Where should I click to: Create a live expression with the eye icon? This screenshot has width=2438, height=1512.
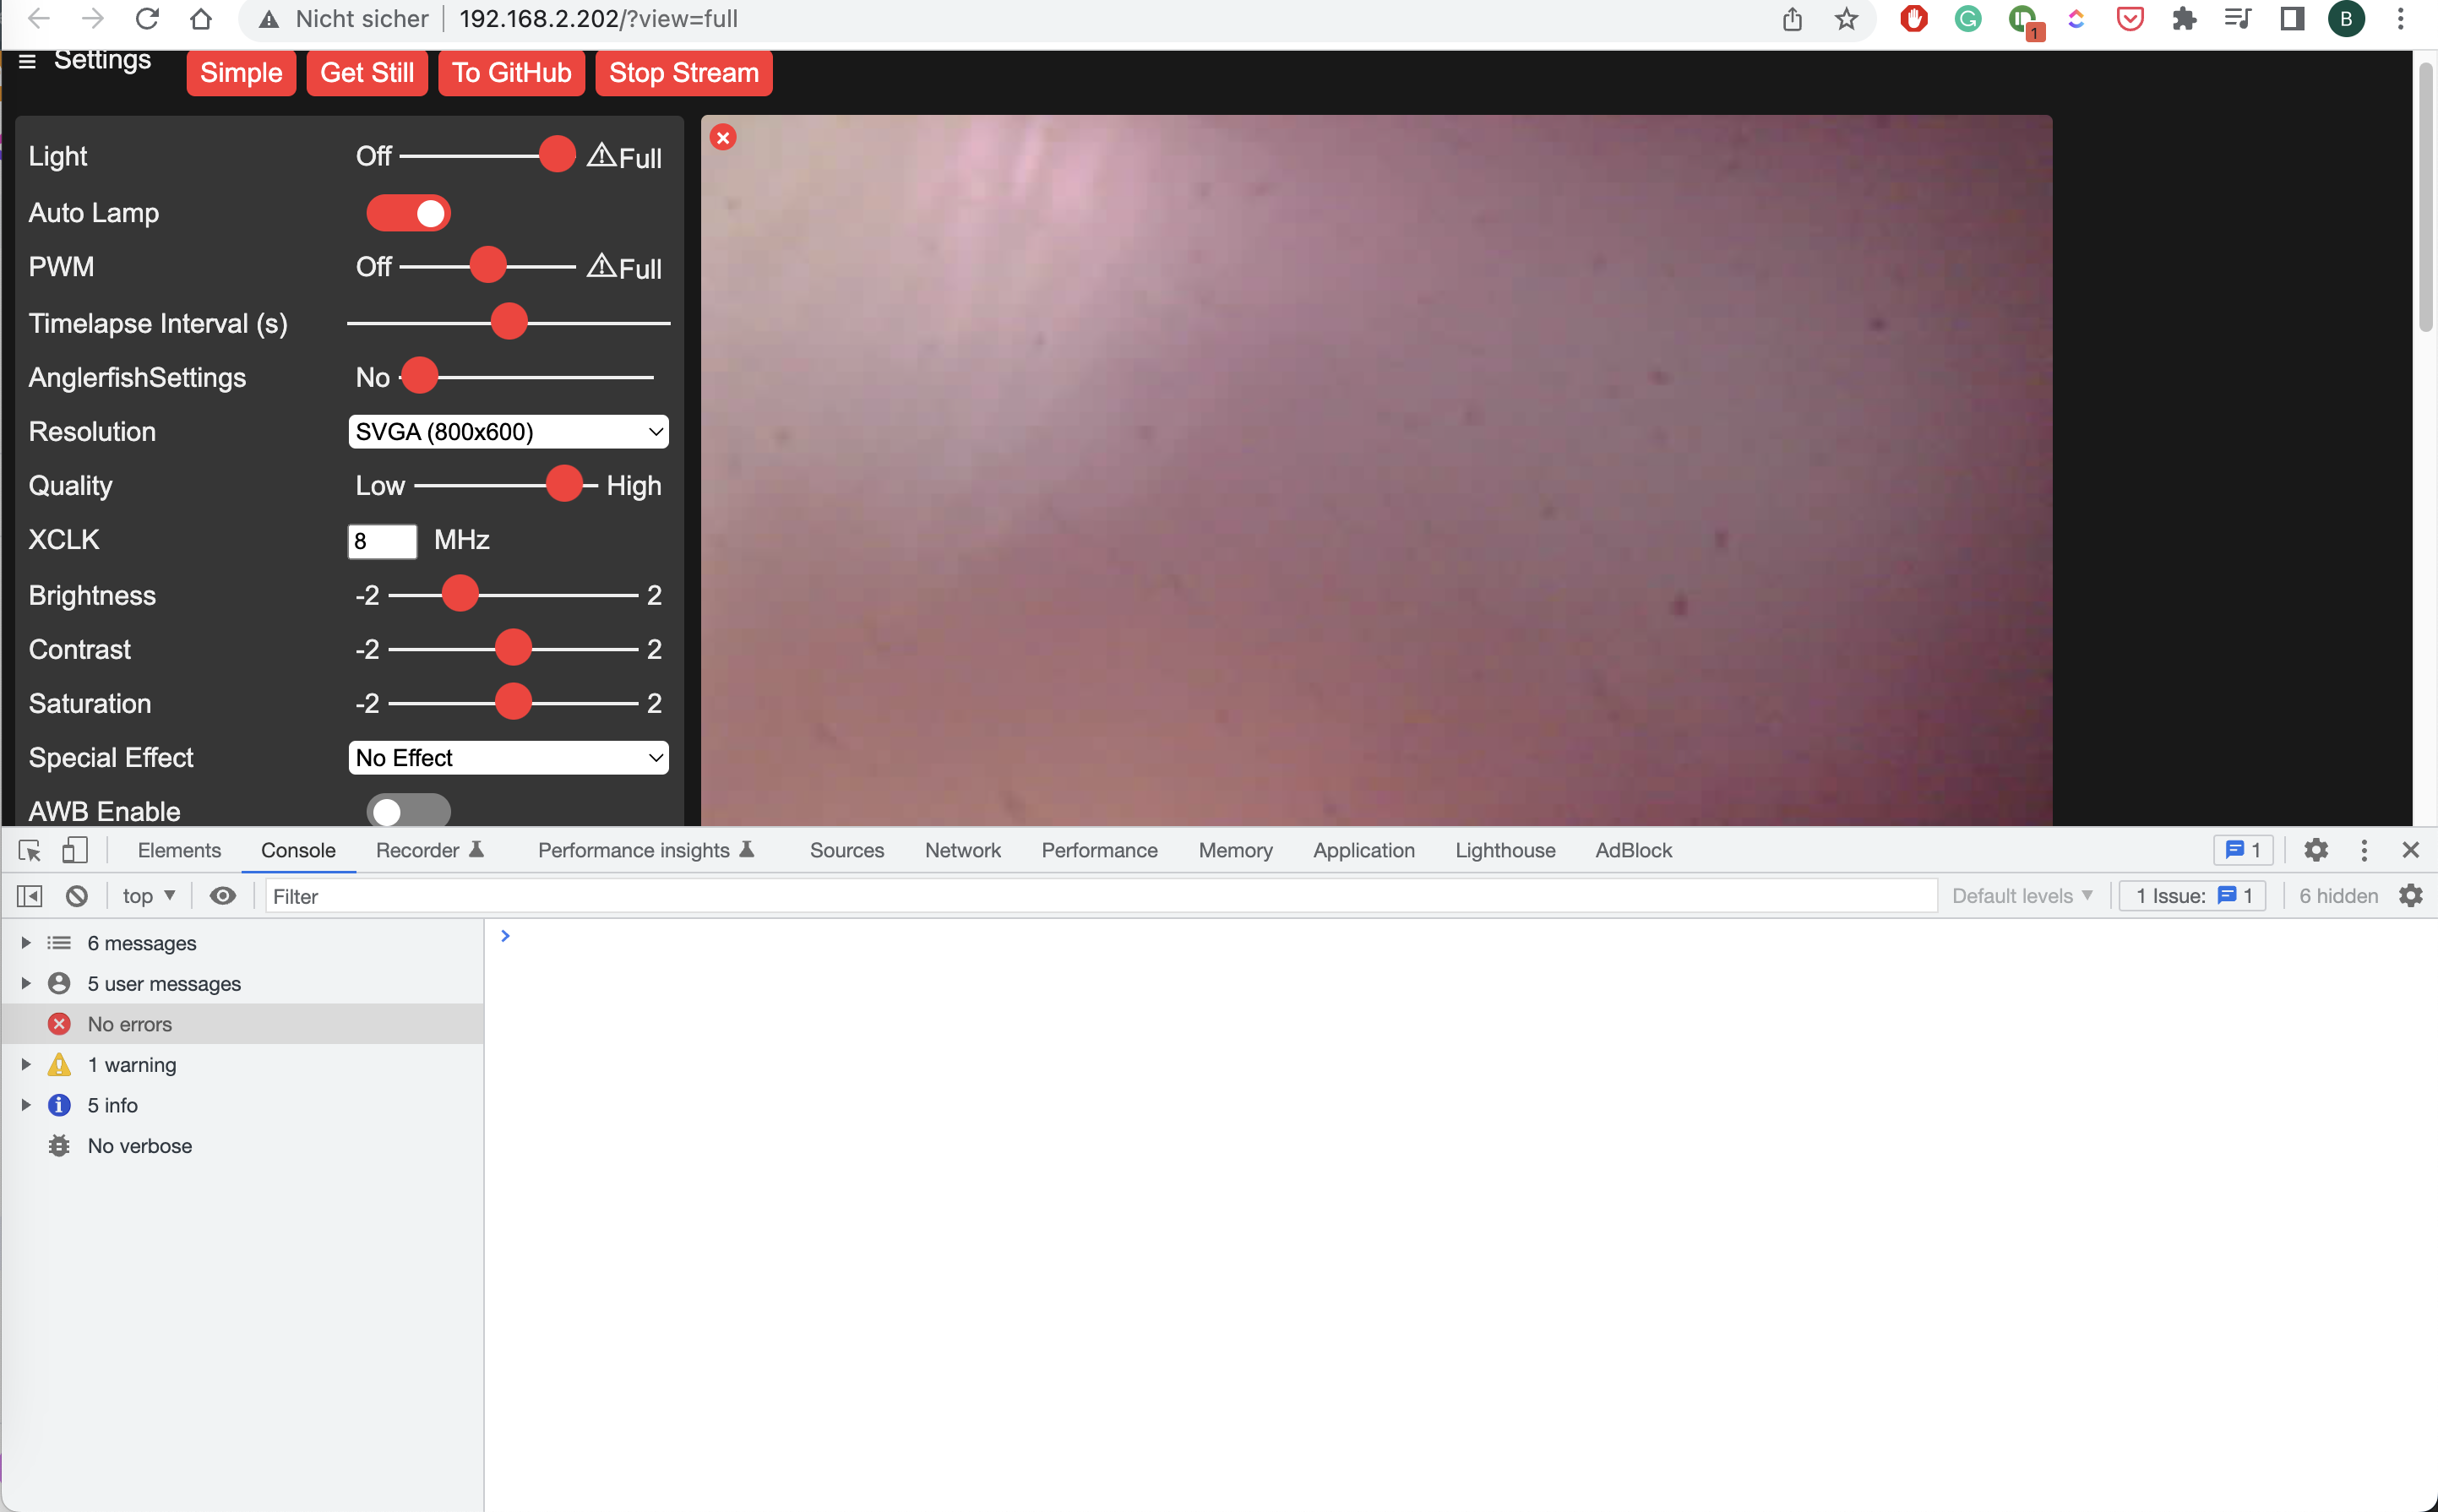click(223, 895)
